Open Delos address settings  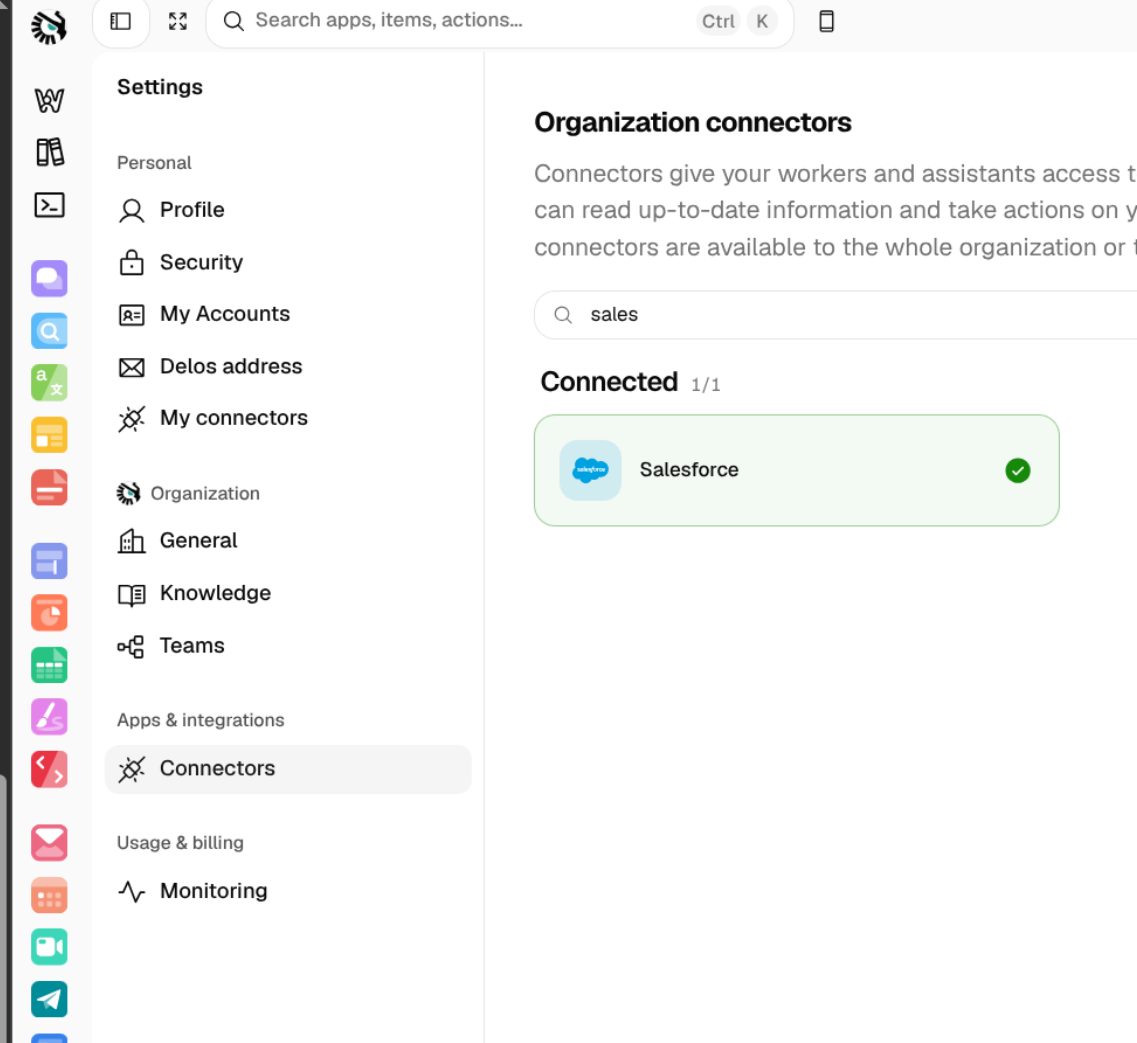click(288, 366)
